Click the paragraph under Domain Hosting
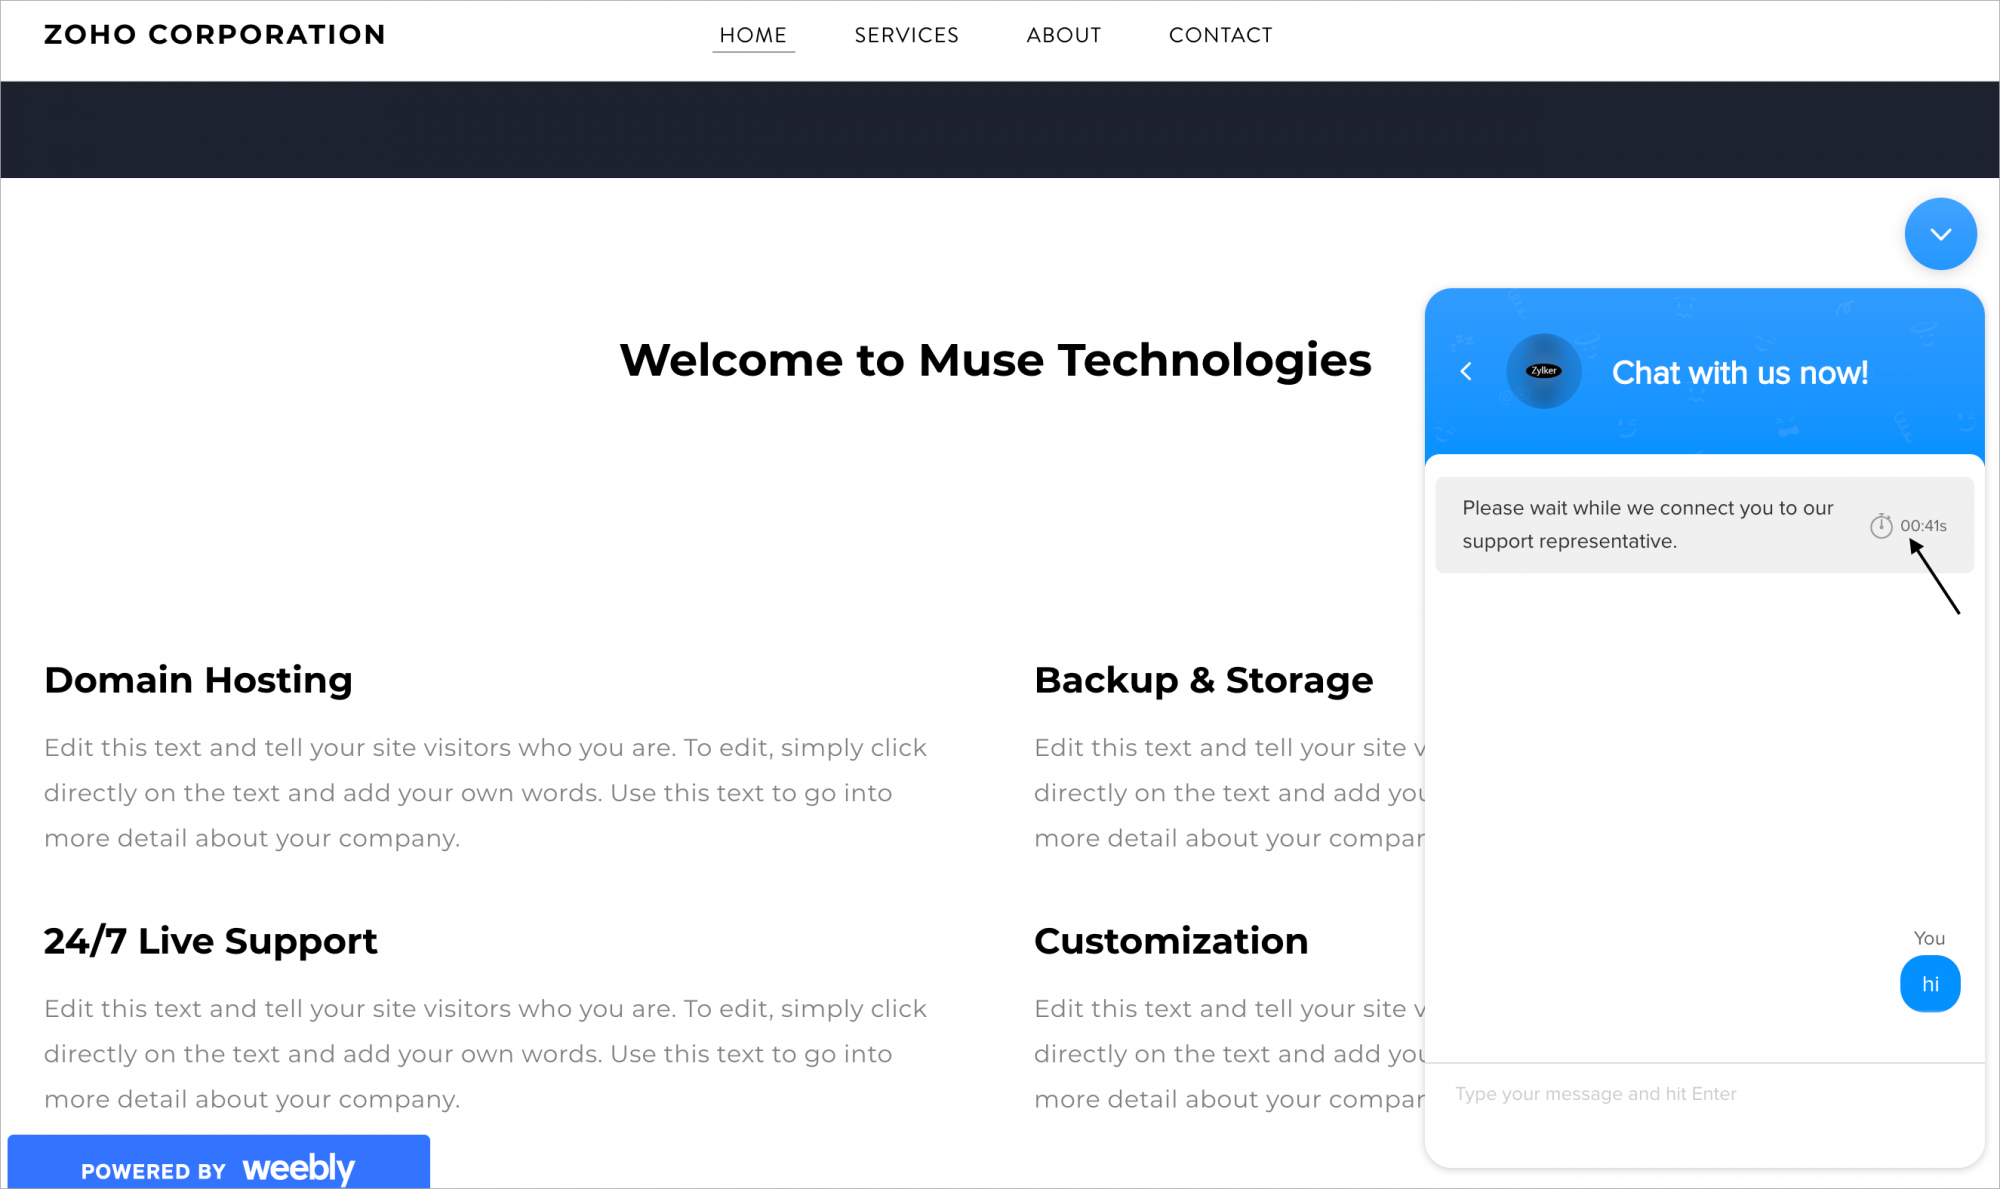The height and width of the screenshot is (1189, 2000). (485, 793)
